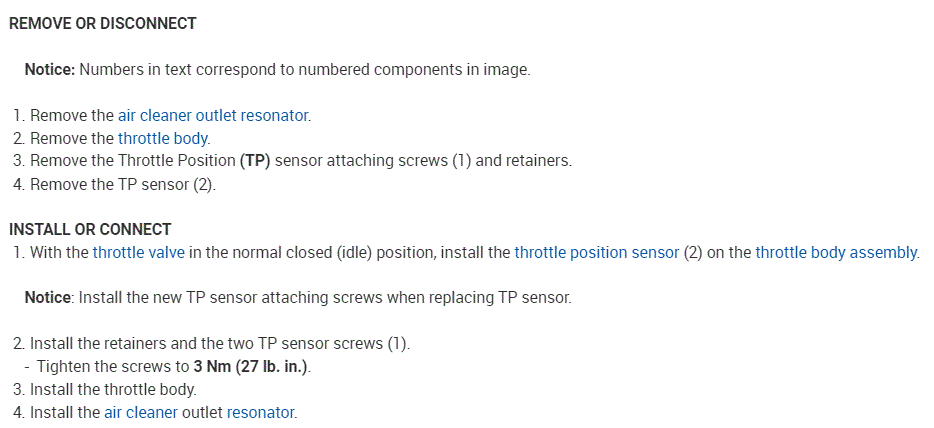Open the resonator link in the last install step
The width and height of the screenshot is (934, 428).
pos(260,412)
